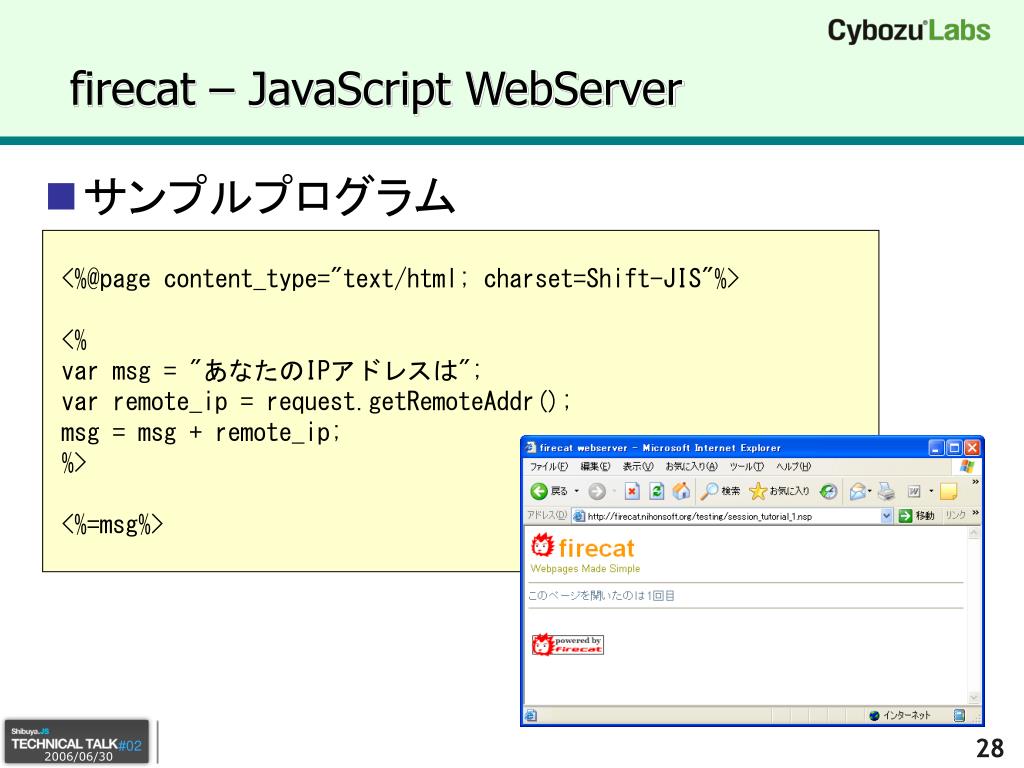The image size is (1024, 768).
Task: Expand the address bar URL dropdown
Action: tap(886, 516)
